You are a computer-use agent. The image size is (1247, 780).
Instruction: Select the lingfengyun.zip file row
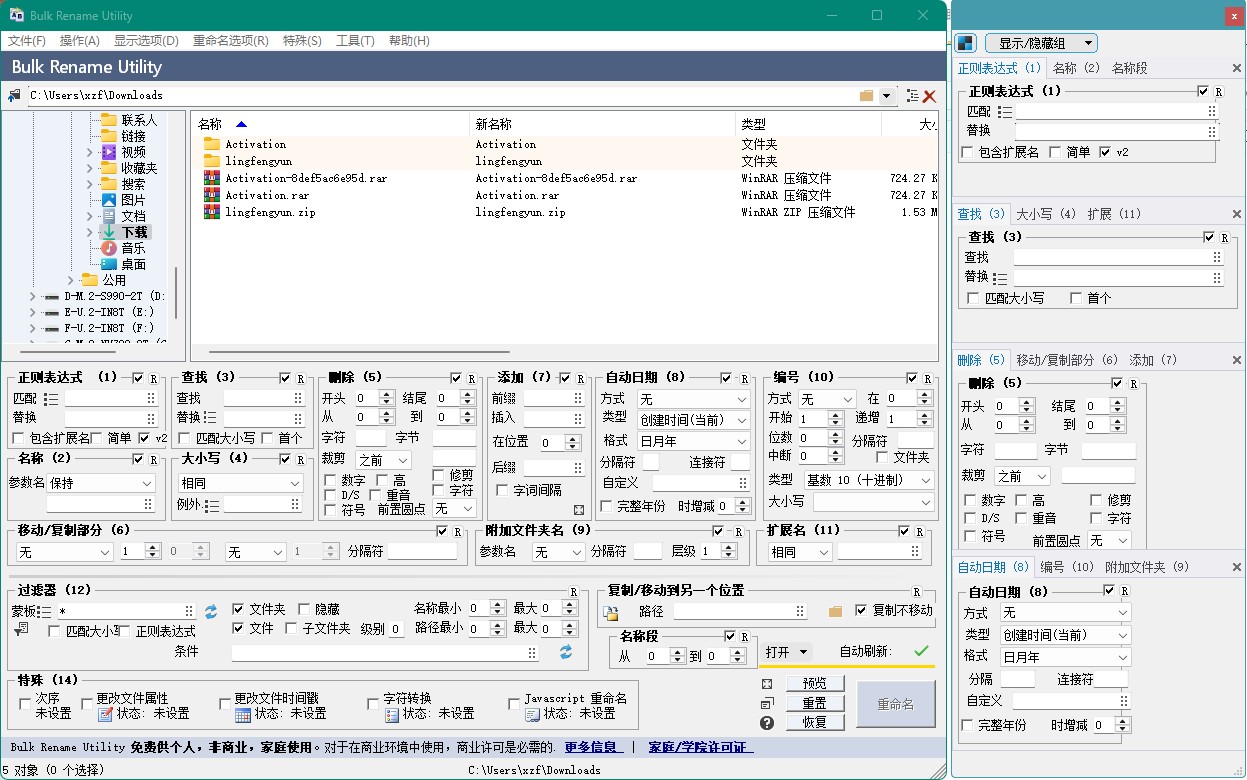coord(563,212)
